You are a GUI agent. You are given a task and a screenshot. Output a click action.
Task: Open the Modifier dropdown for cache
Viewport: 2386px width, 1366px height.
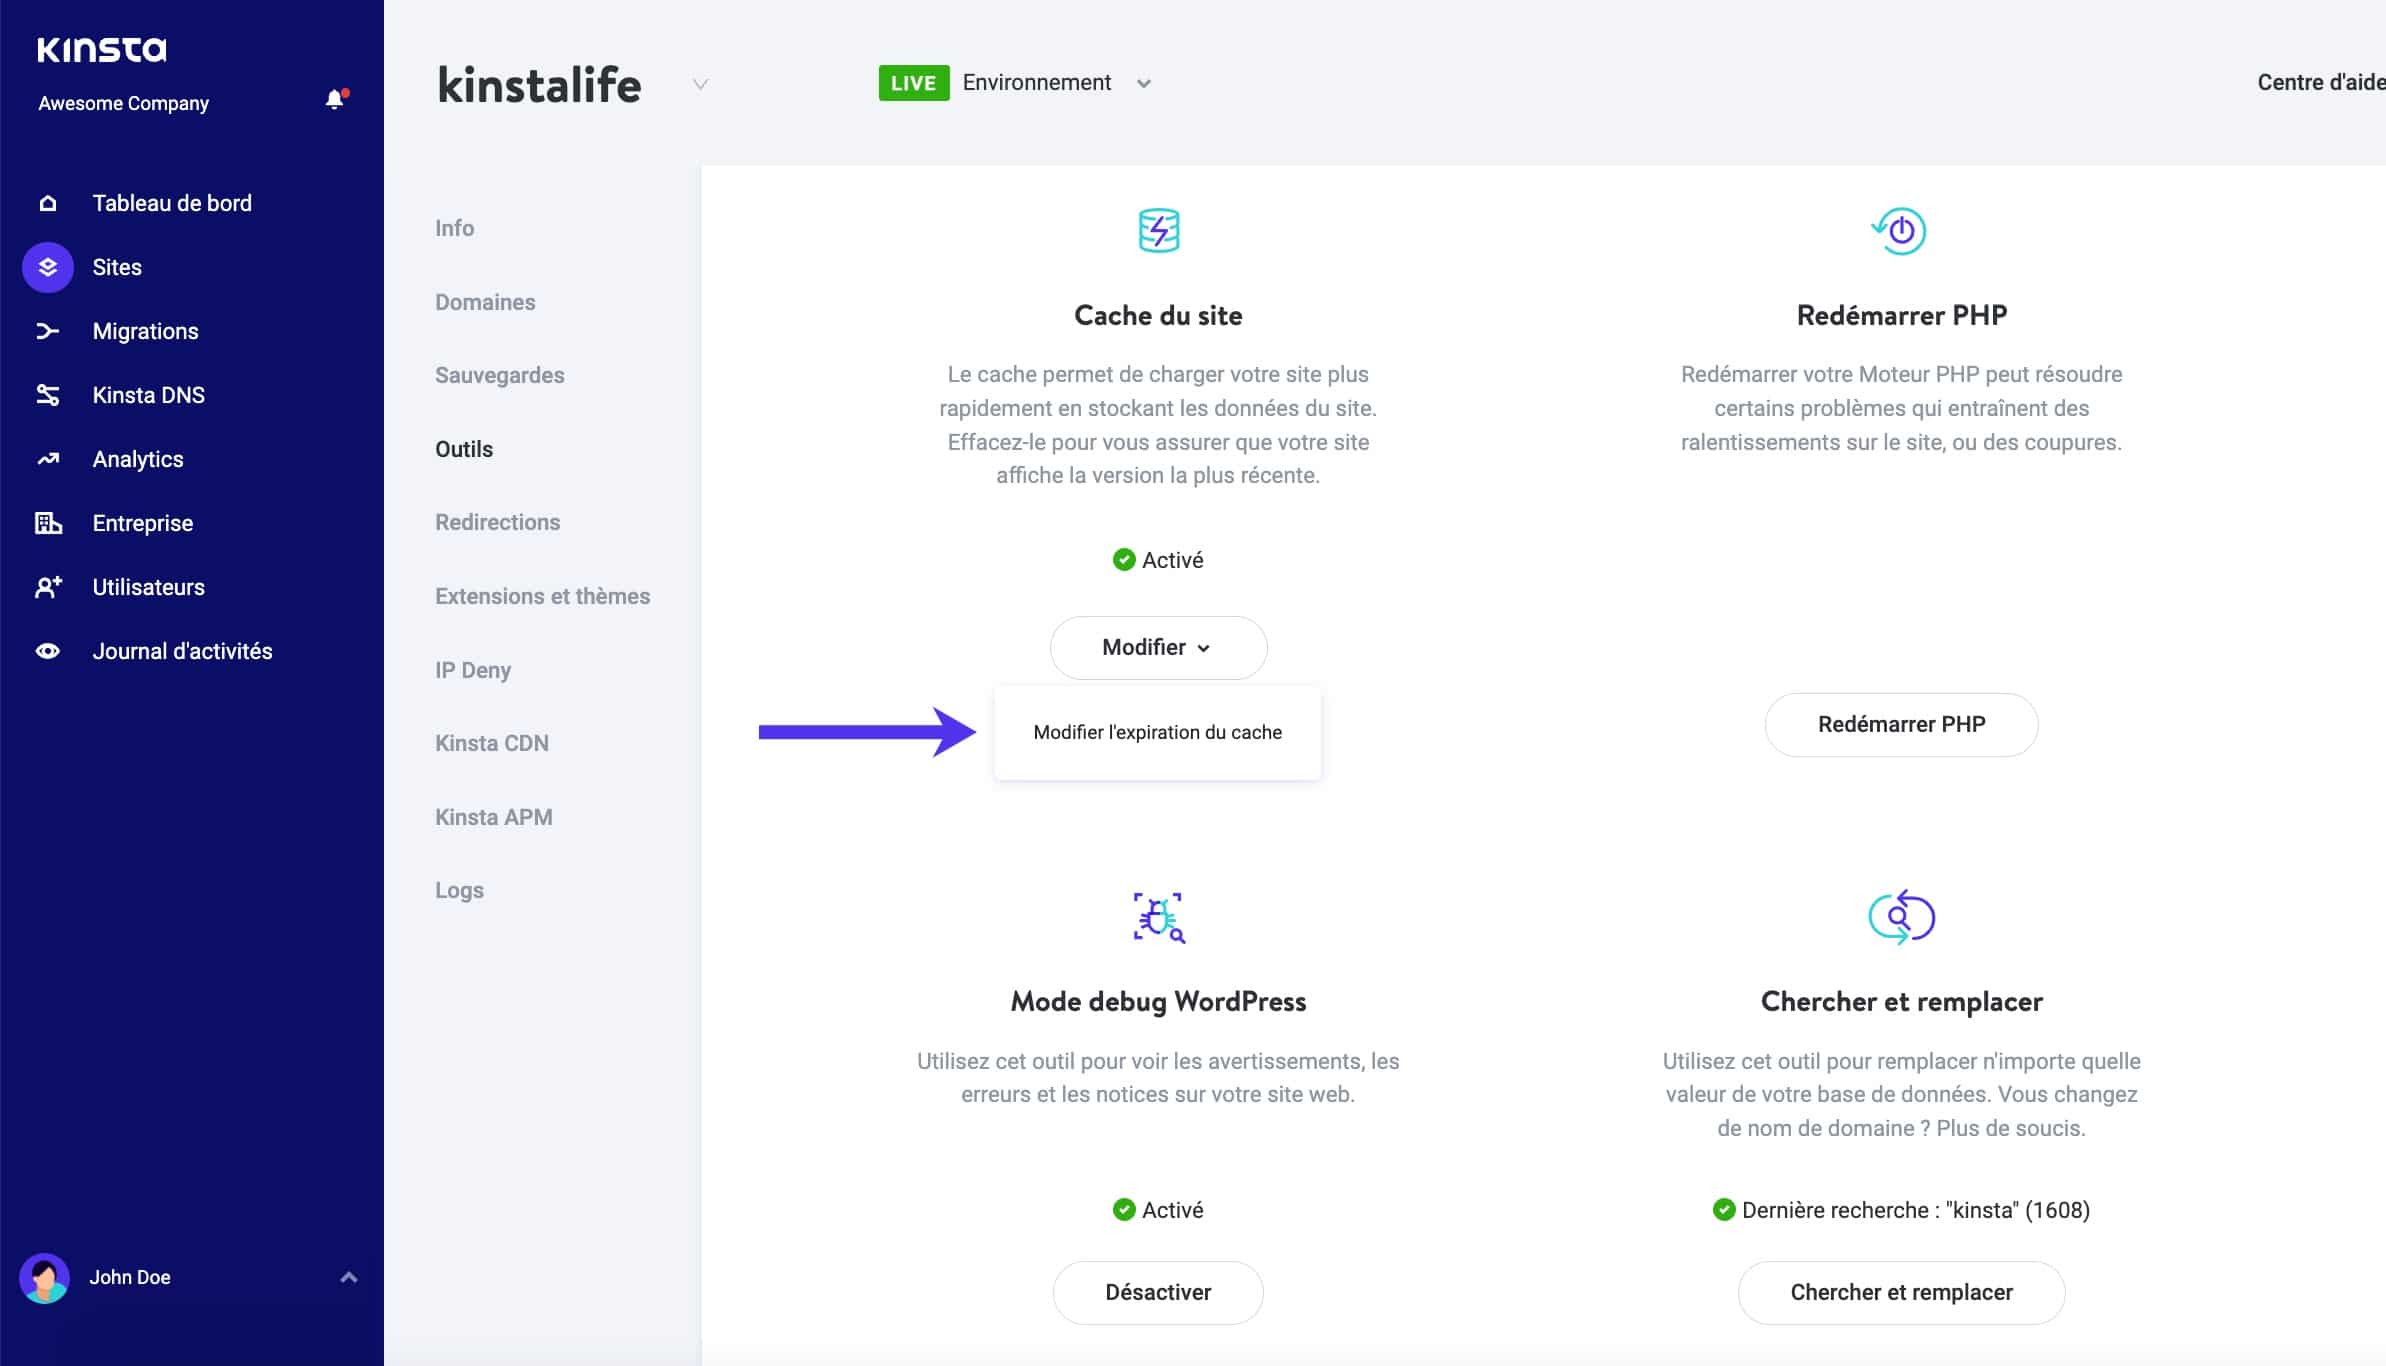pos(1158,647)
